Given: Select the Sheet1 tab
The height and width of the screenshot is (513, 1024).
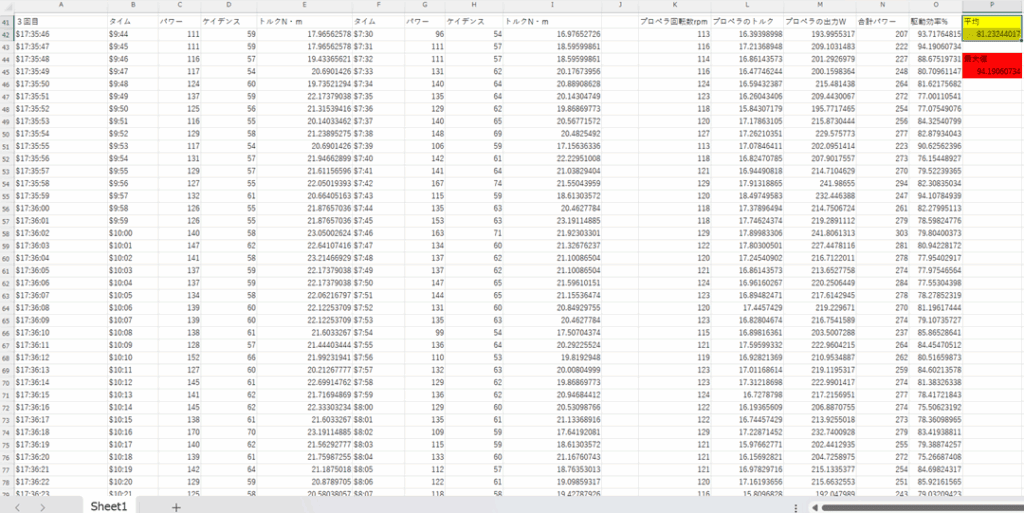Looking at the screenshot, I should [x=108, y=507].
